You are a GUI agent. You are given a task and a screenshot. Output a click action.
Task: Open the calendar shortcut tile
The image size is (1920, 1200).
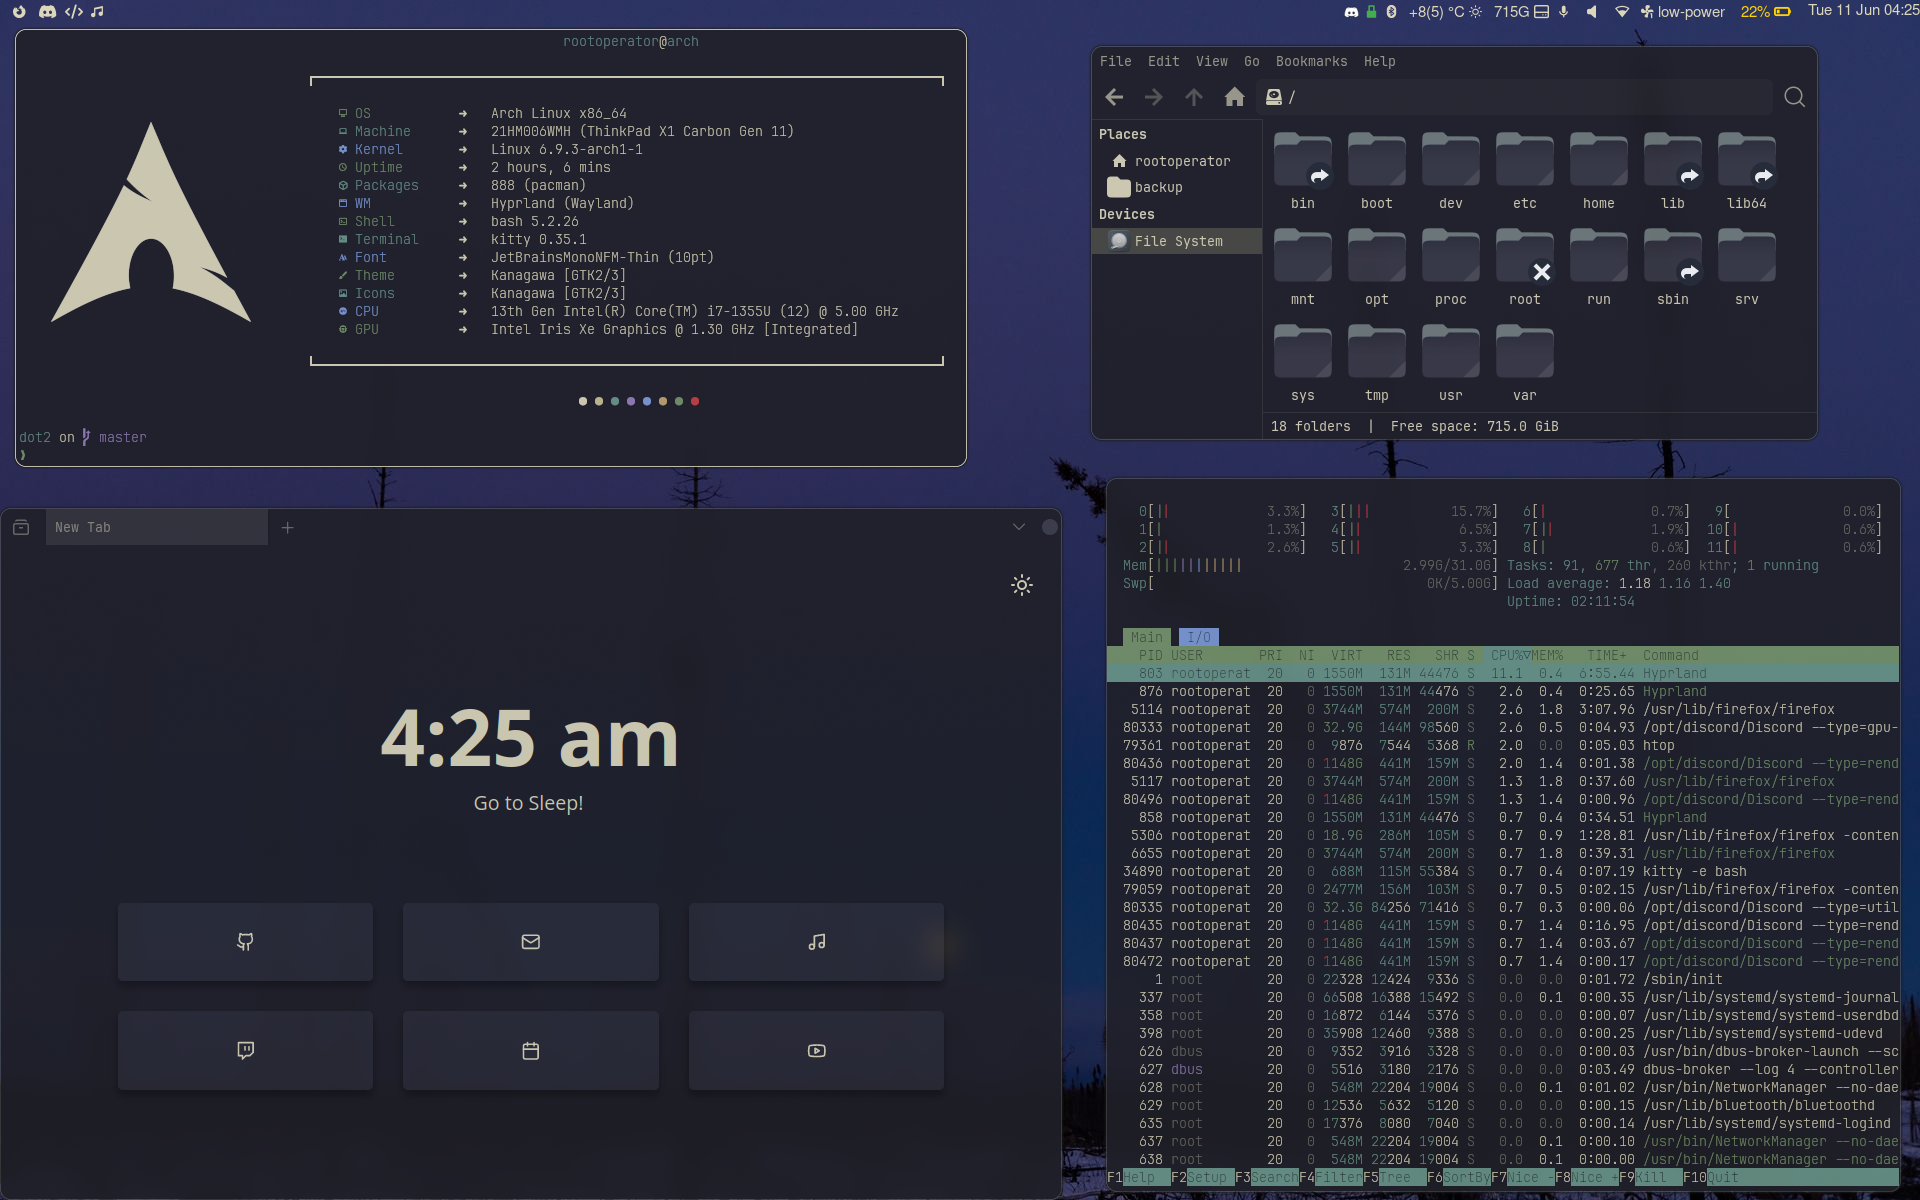click(530, 1050)
